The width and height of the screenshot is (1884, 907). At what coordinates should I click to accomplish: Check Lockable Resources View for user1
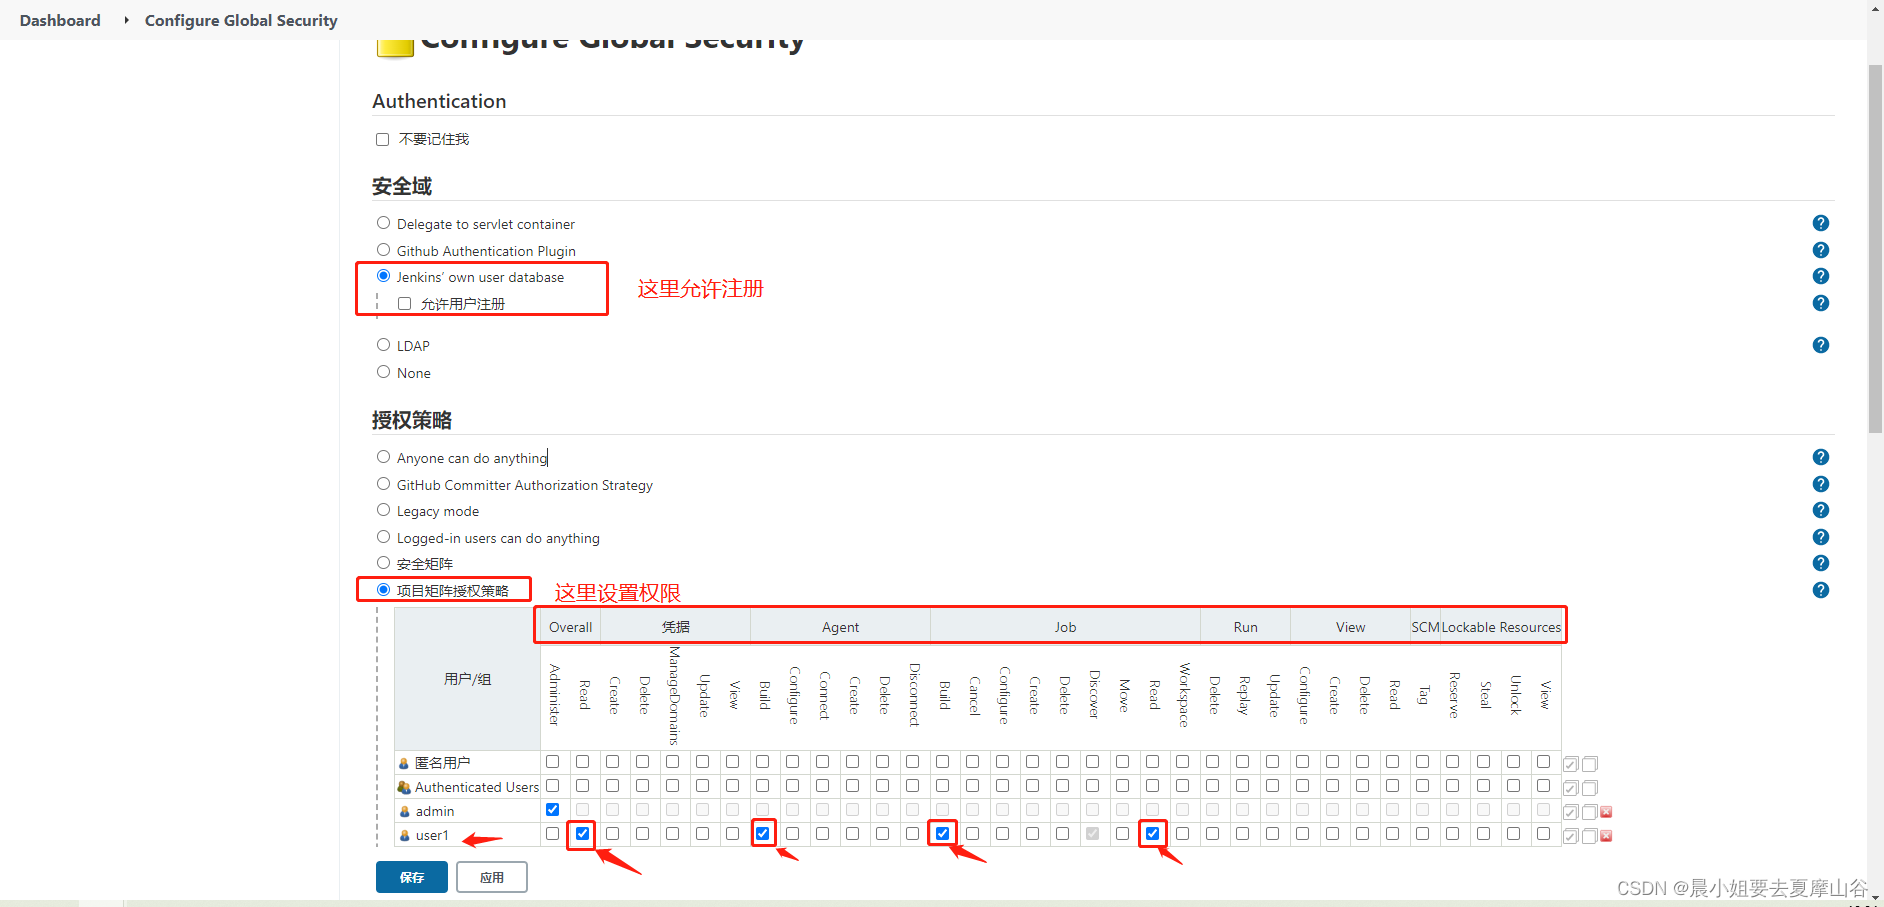[1543, 834]
